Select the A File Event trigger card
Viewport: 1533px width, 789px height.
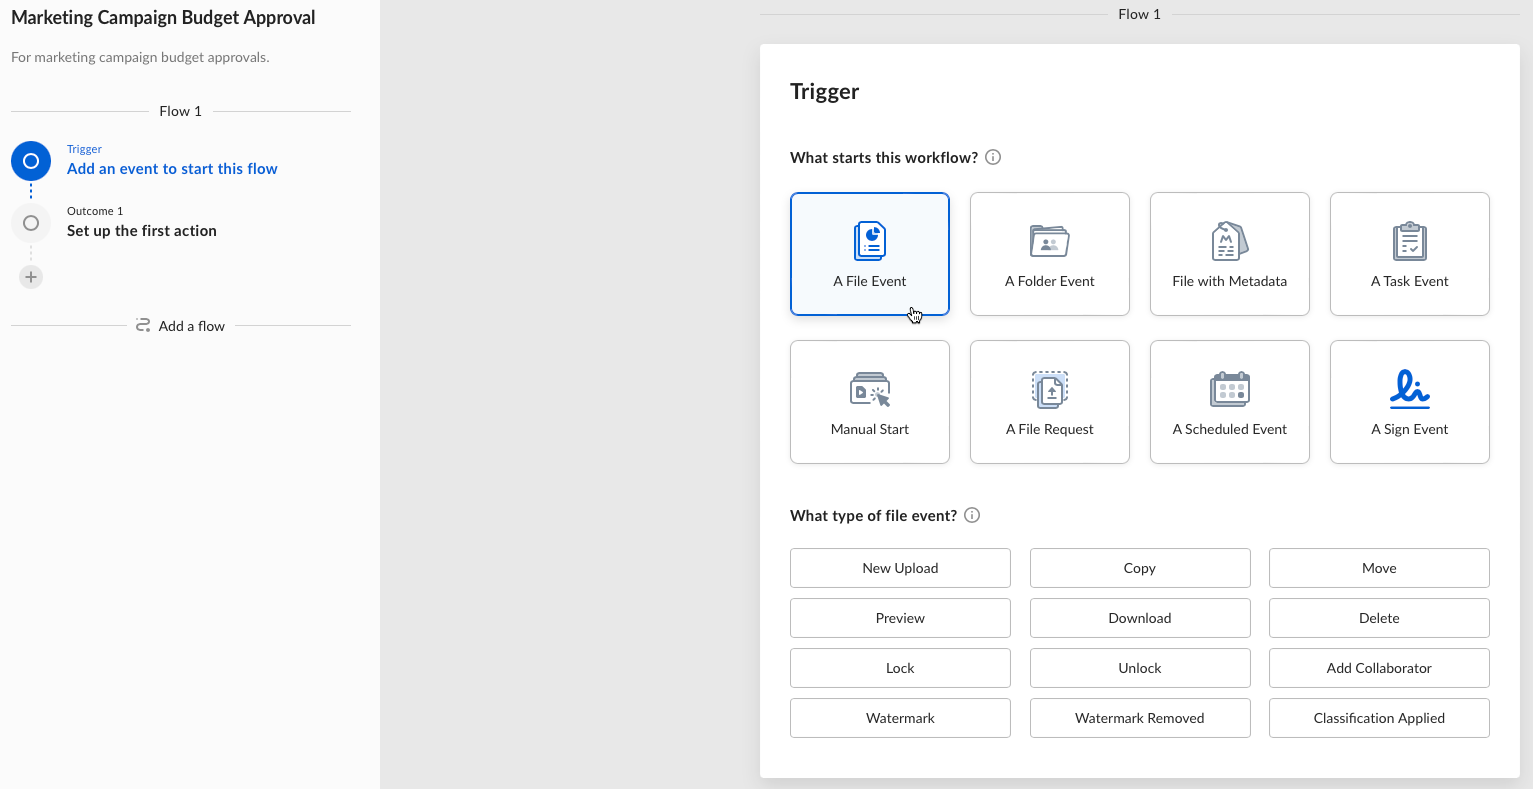(870, 254)
